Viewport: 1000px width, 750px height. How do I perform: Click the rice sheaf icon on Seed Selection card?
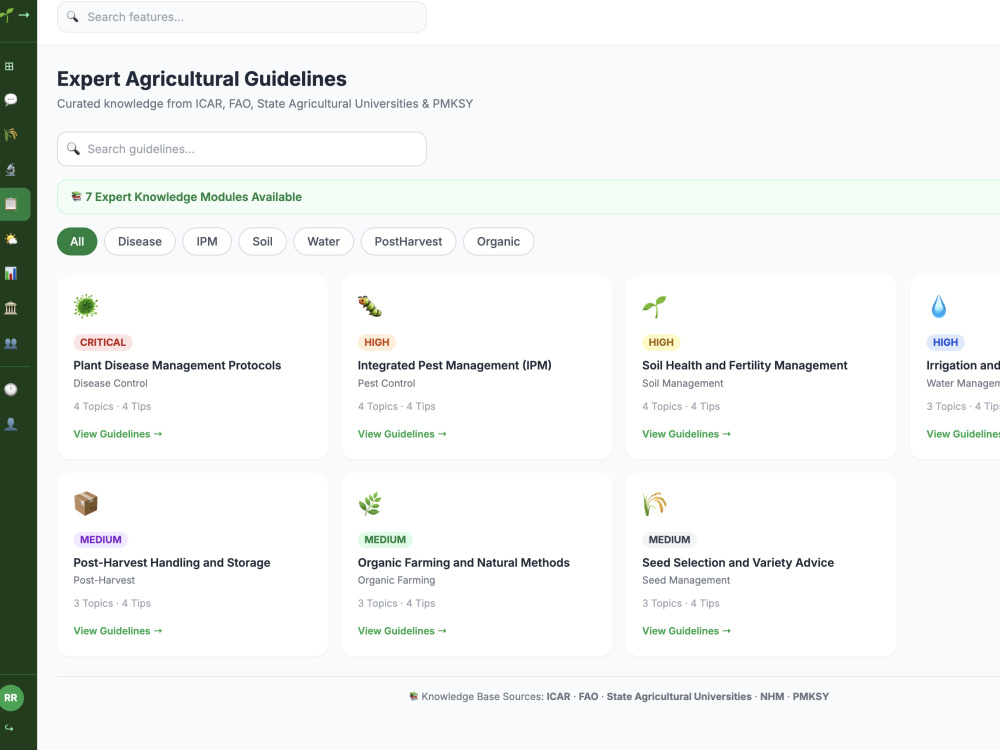(x=654, y=503)
